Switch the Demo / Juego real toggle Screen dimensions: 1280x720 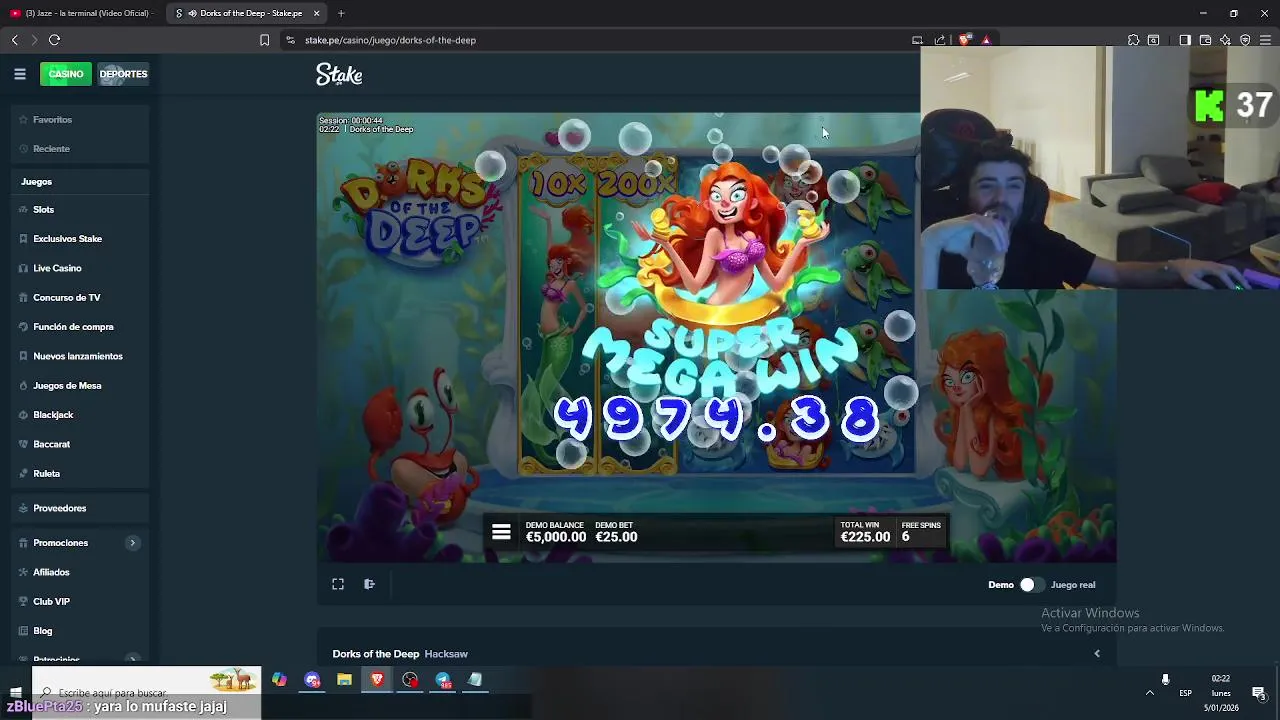point(1031,585)
